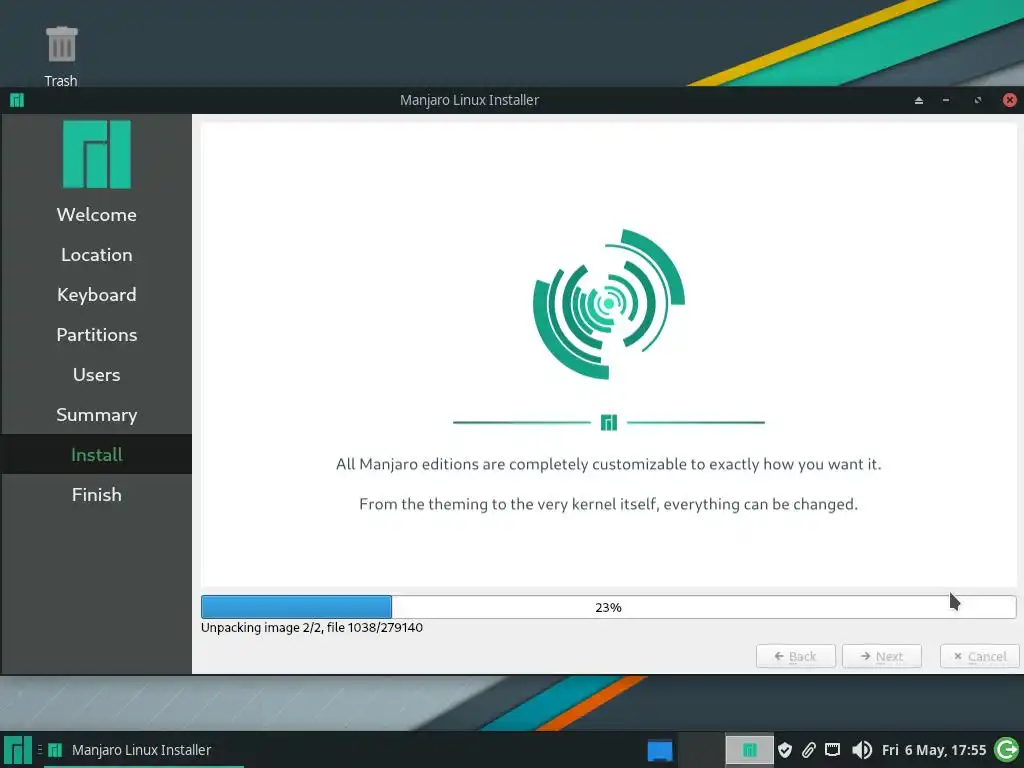Viewport: 1024px width, 768px height.
Task: Select the Users step in the sidebar
Action: click(97, 375)
